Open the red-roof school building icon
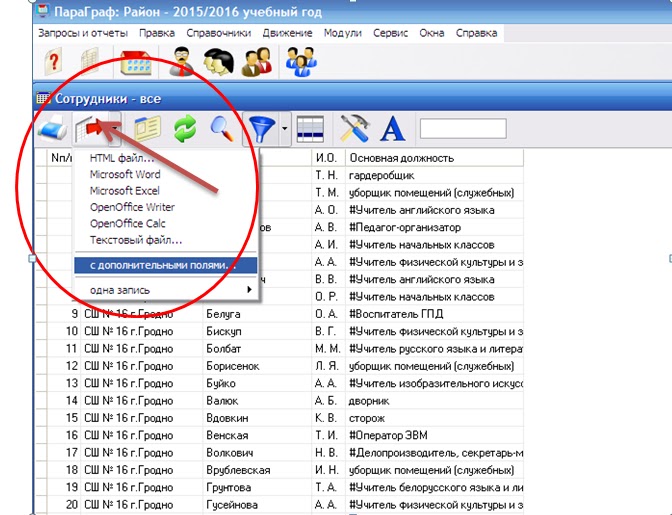The image size is (672, 515). coord(135,63)
